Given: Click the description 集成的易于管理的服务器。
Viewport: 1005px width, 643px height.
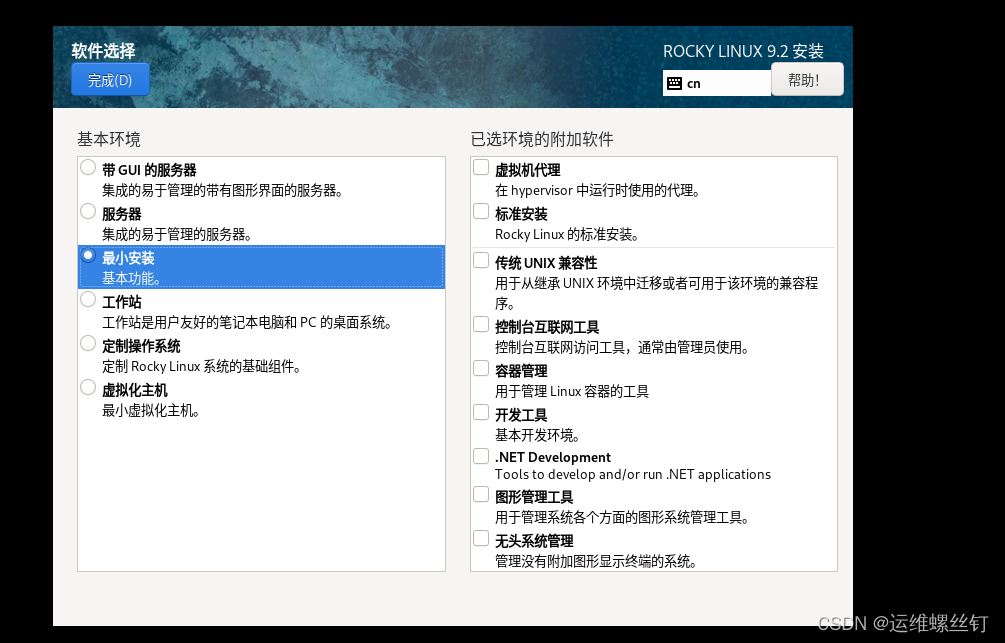Looking at the screenshot, I should (176, 235).
